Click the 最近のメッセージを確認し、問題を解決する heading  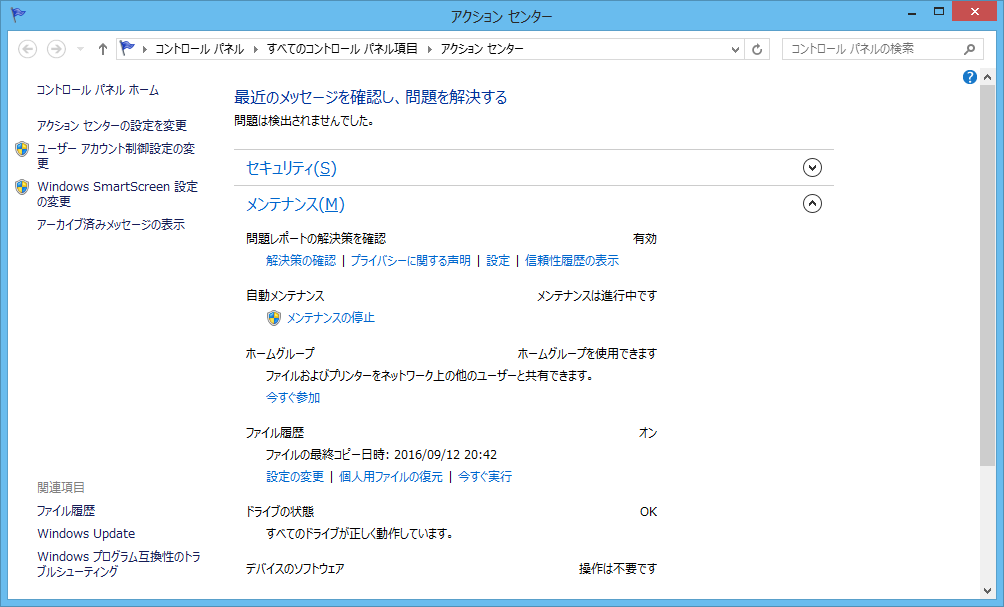370,97
